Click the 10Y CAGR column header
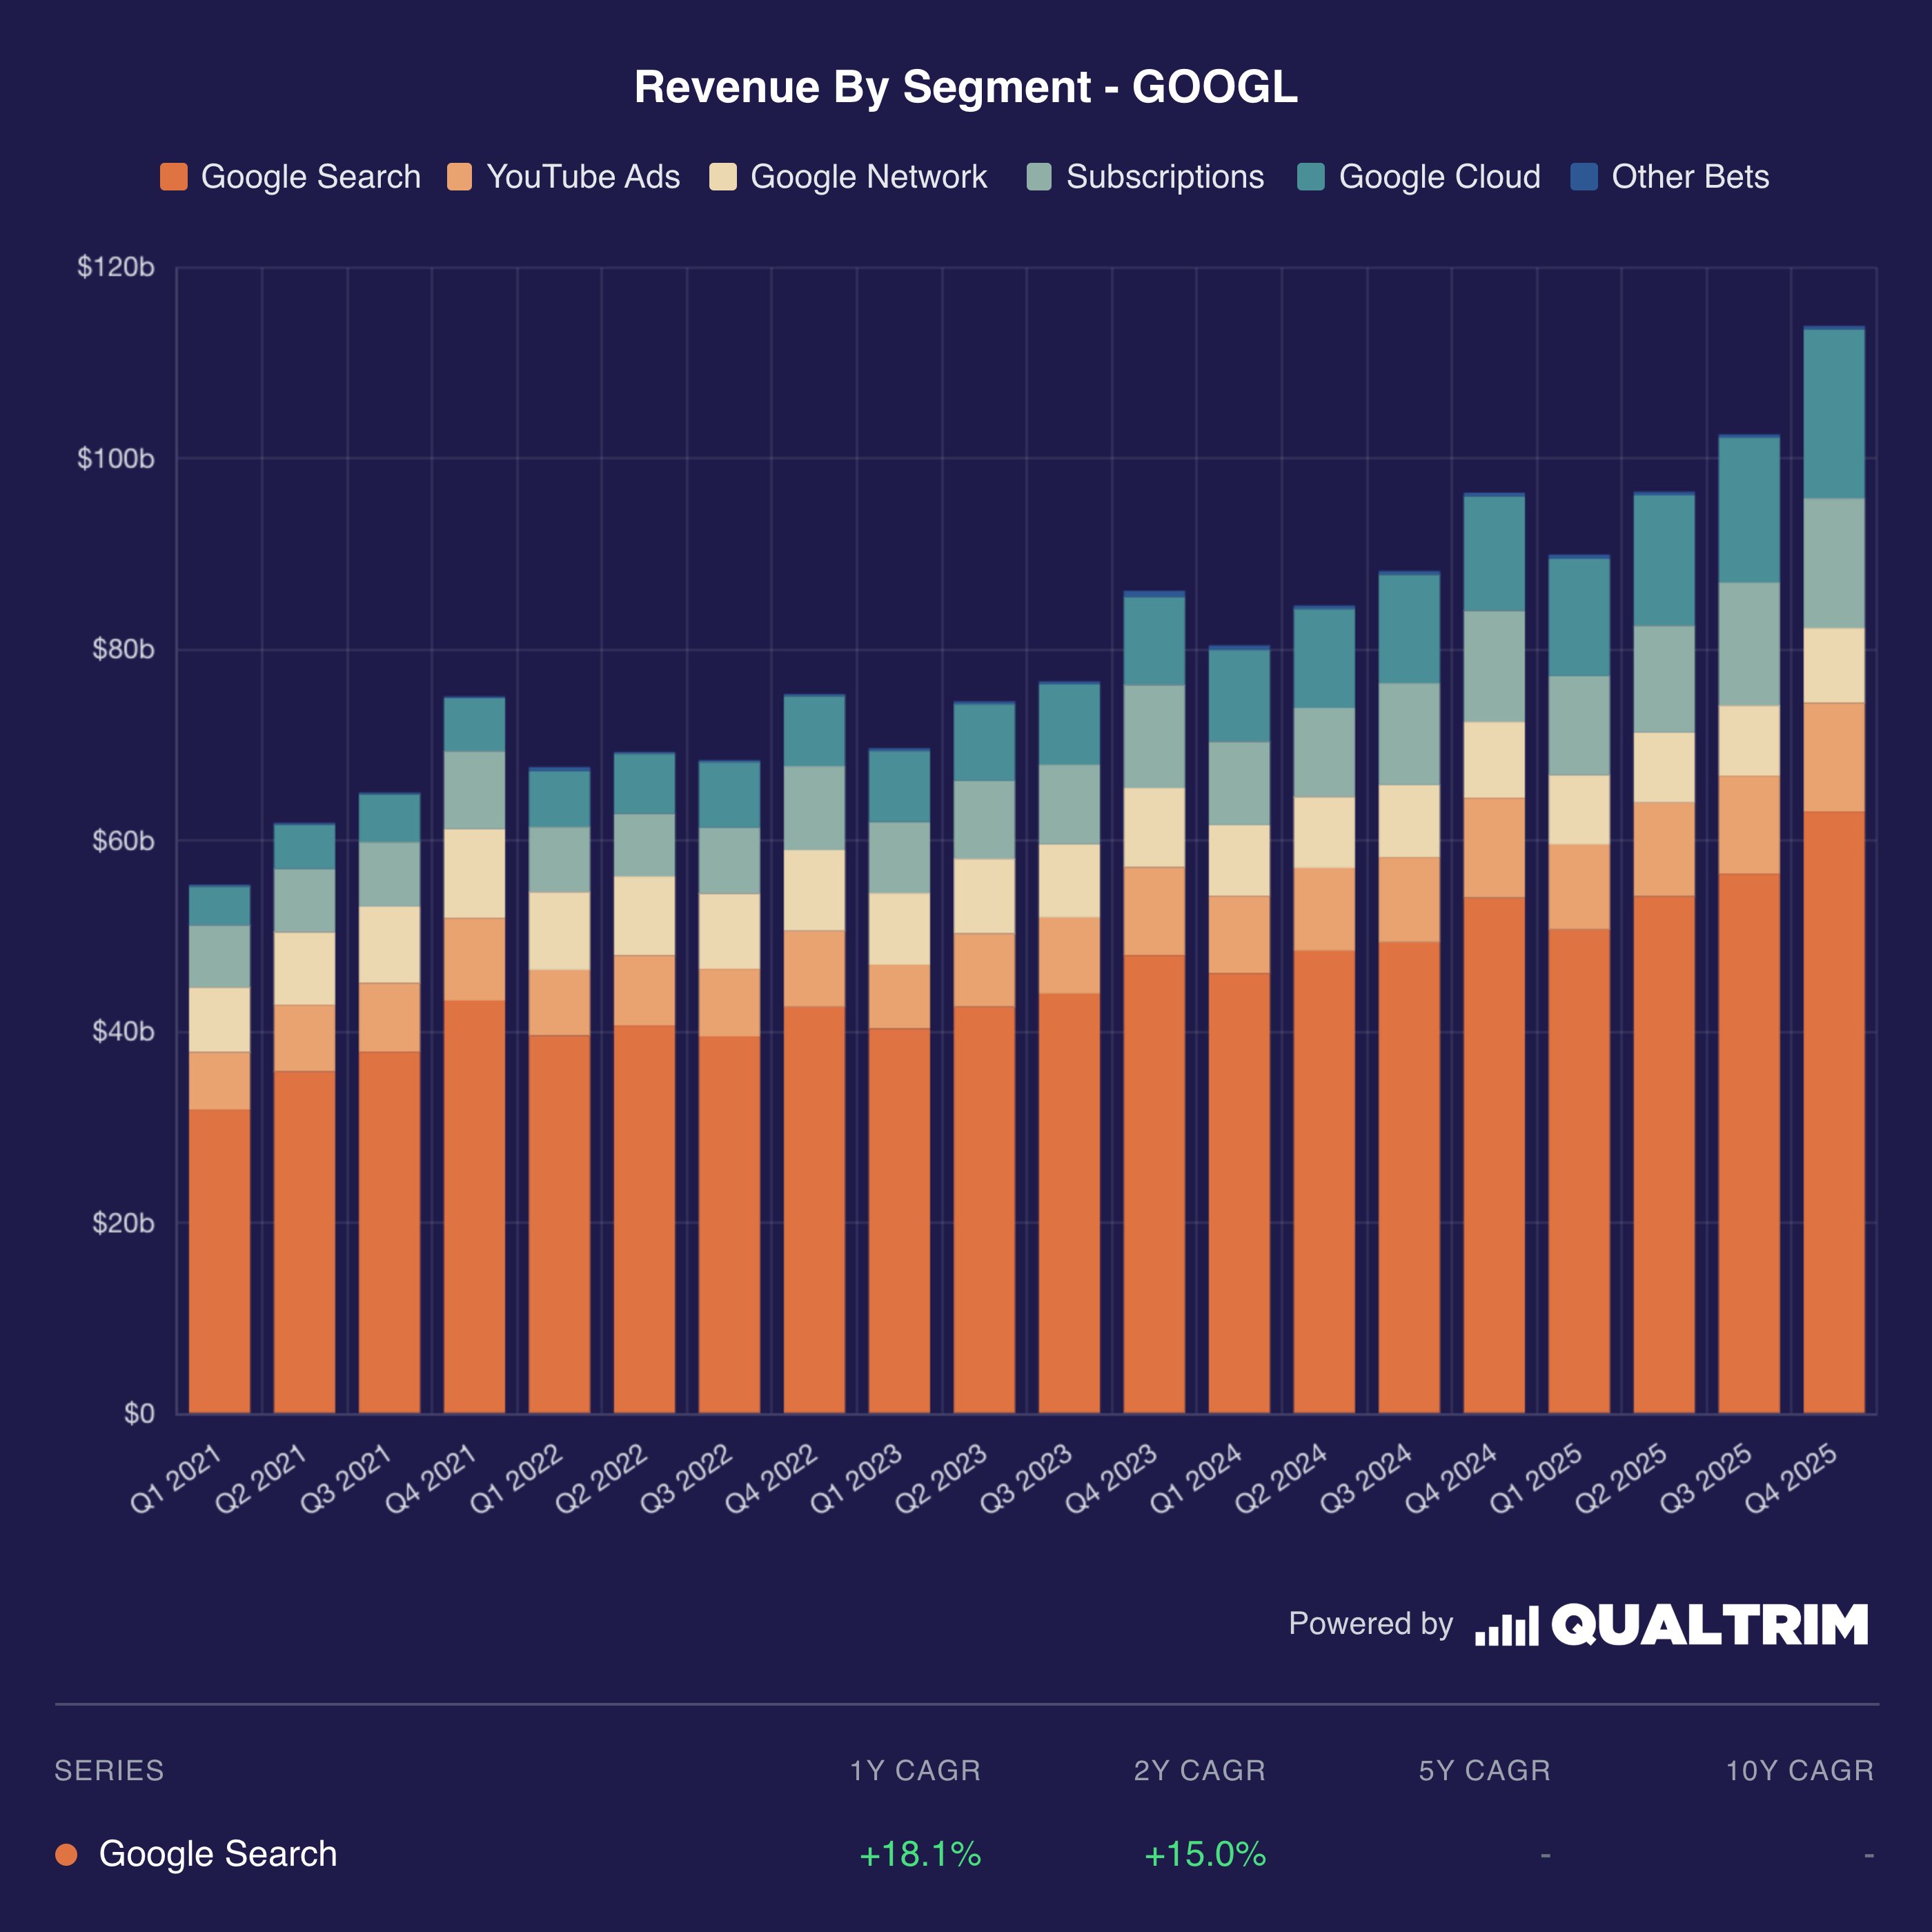 click(1799, 1771)
